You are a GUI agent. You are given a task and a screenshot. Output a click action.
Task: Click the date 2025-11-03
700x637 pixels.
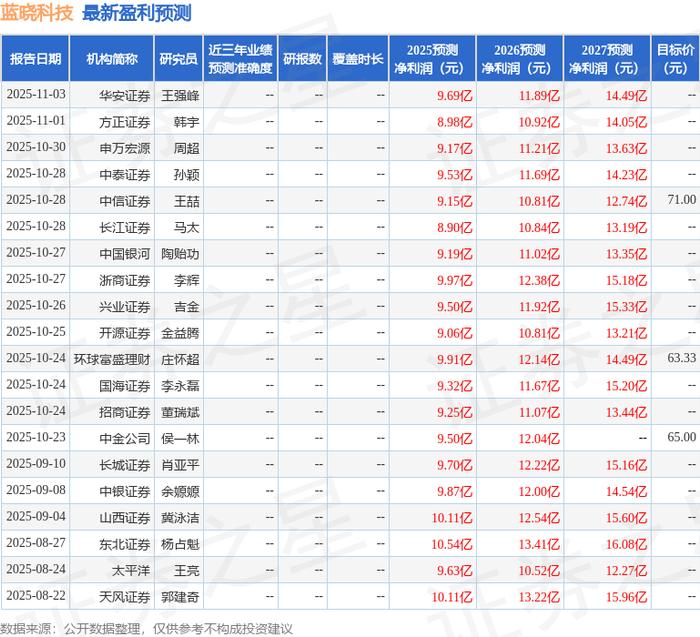(36, 94)
